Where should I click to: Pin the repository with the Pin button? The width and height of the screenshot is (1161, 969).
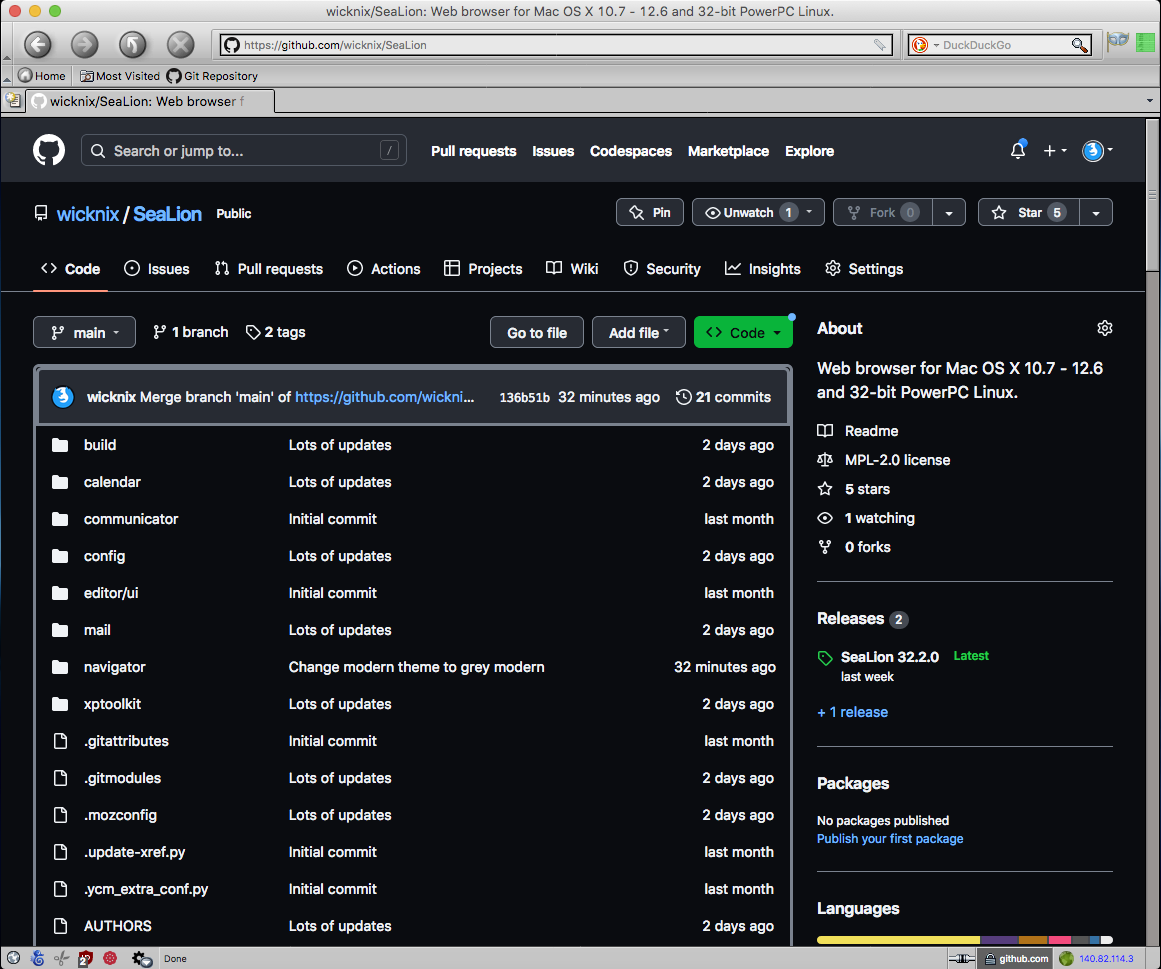click(x=649, y=212)
